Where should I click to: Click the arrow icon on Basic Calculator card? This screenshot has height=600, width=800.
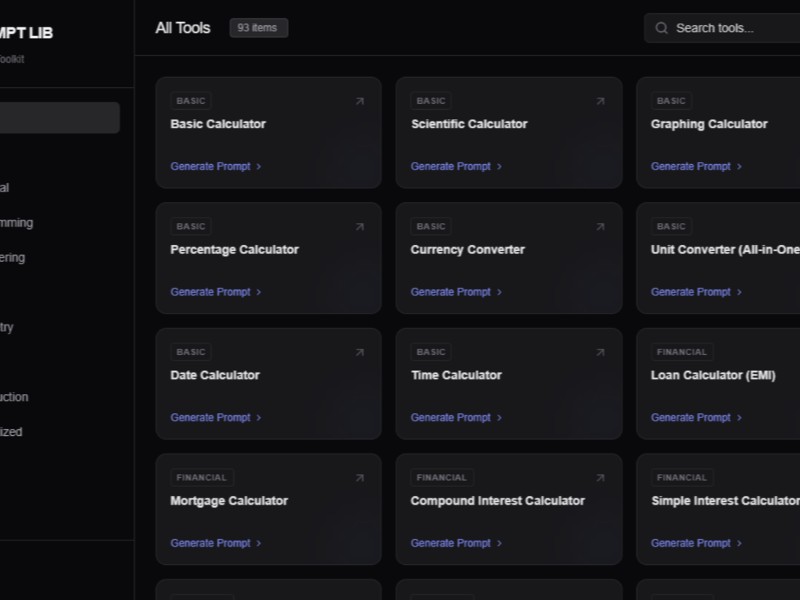(360, 101)
